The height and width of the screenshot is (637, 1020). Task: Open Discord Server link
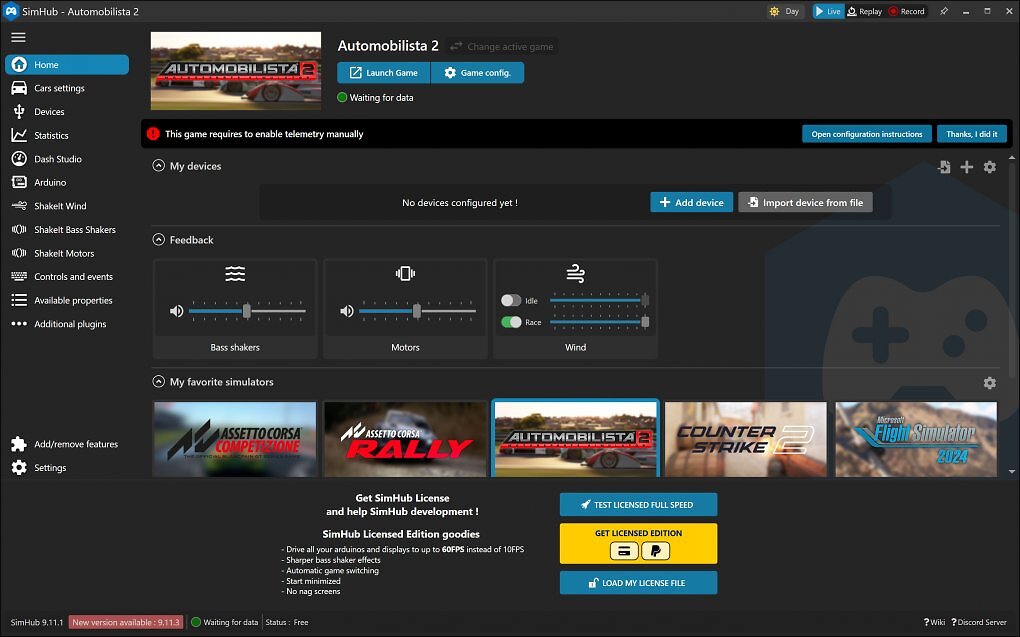979,622
